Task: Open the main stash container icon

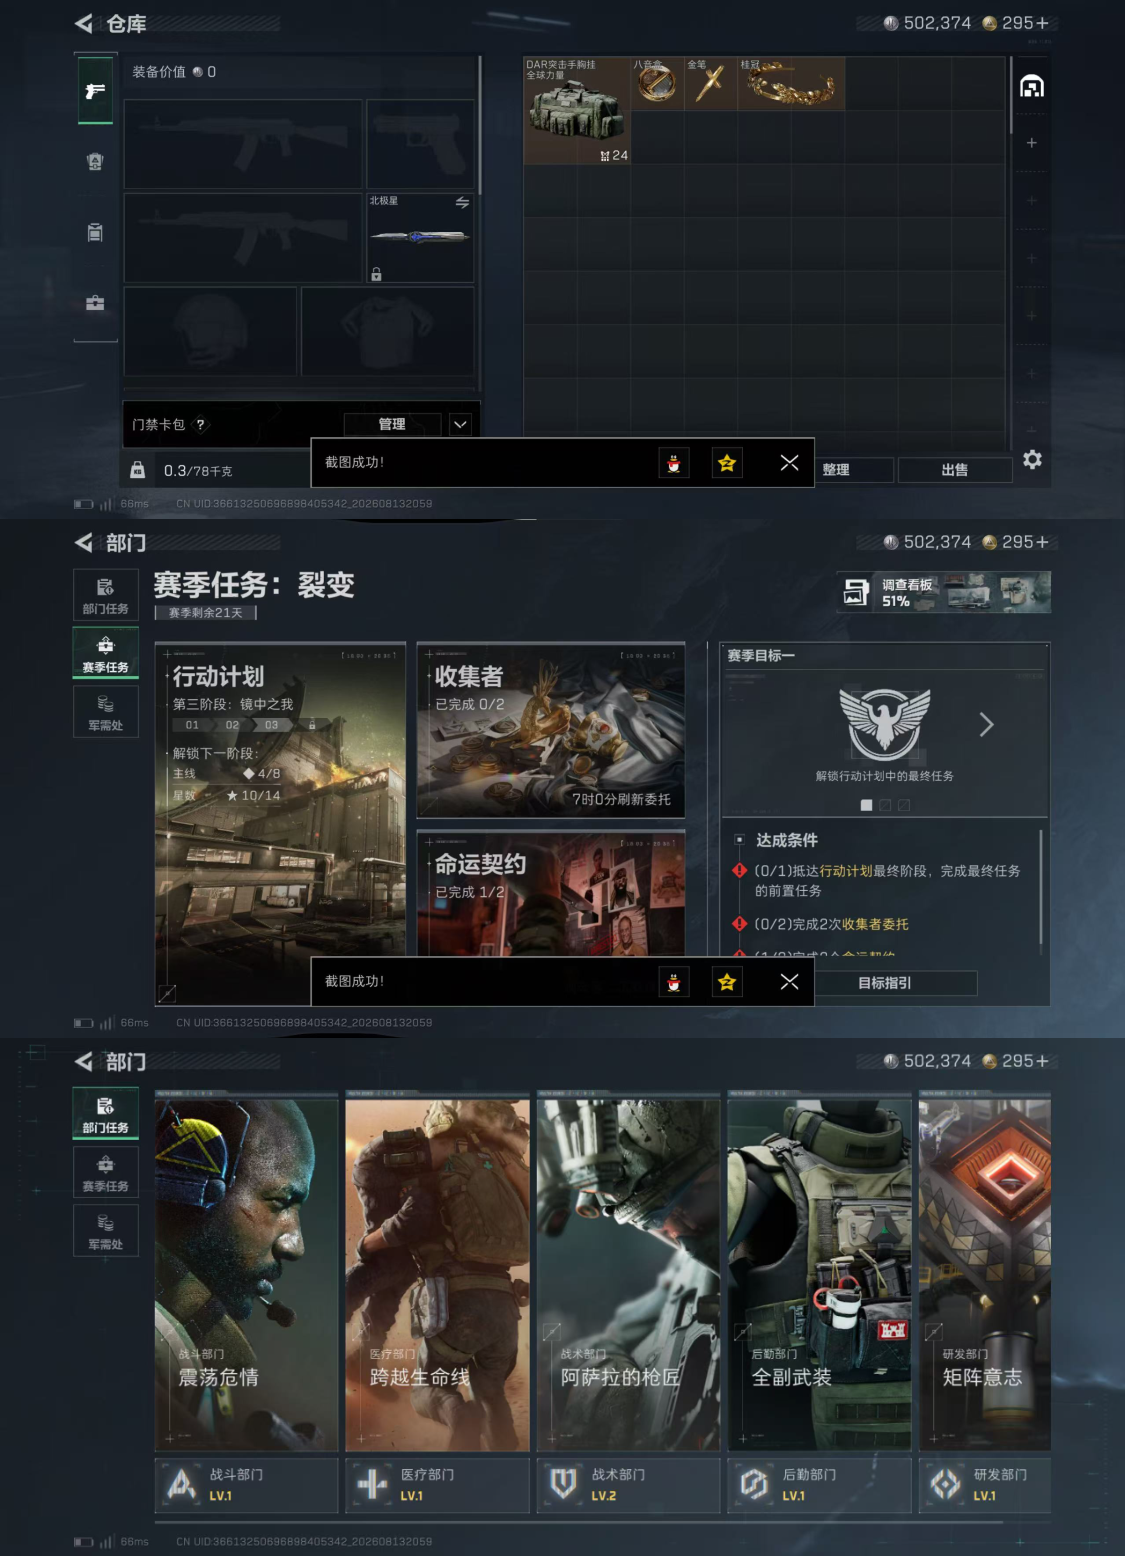Action: [x=1031, y=87]
